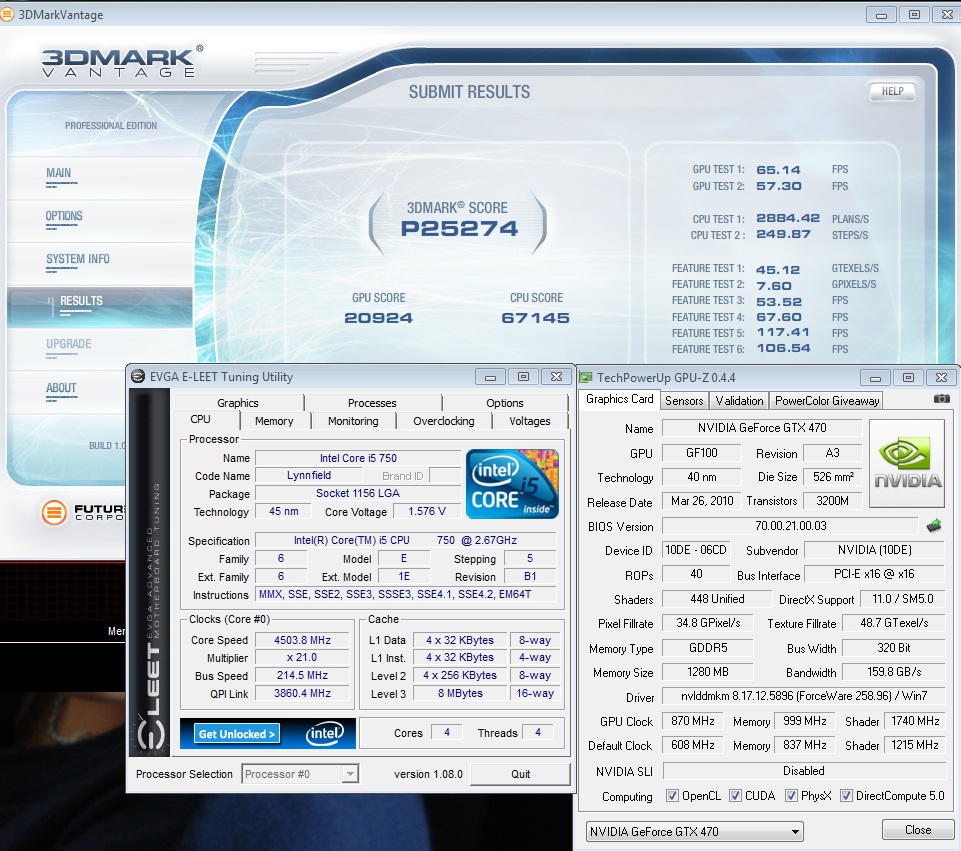Click the GPU Clock 870 MHz field

tap(693, 721)
